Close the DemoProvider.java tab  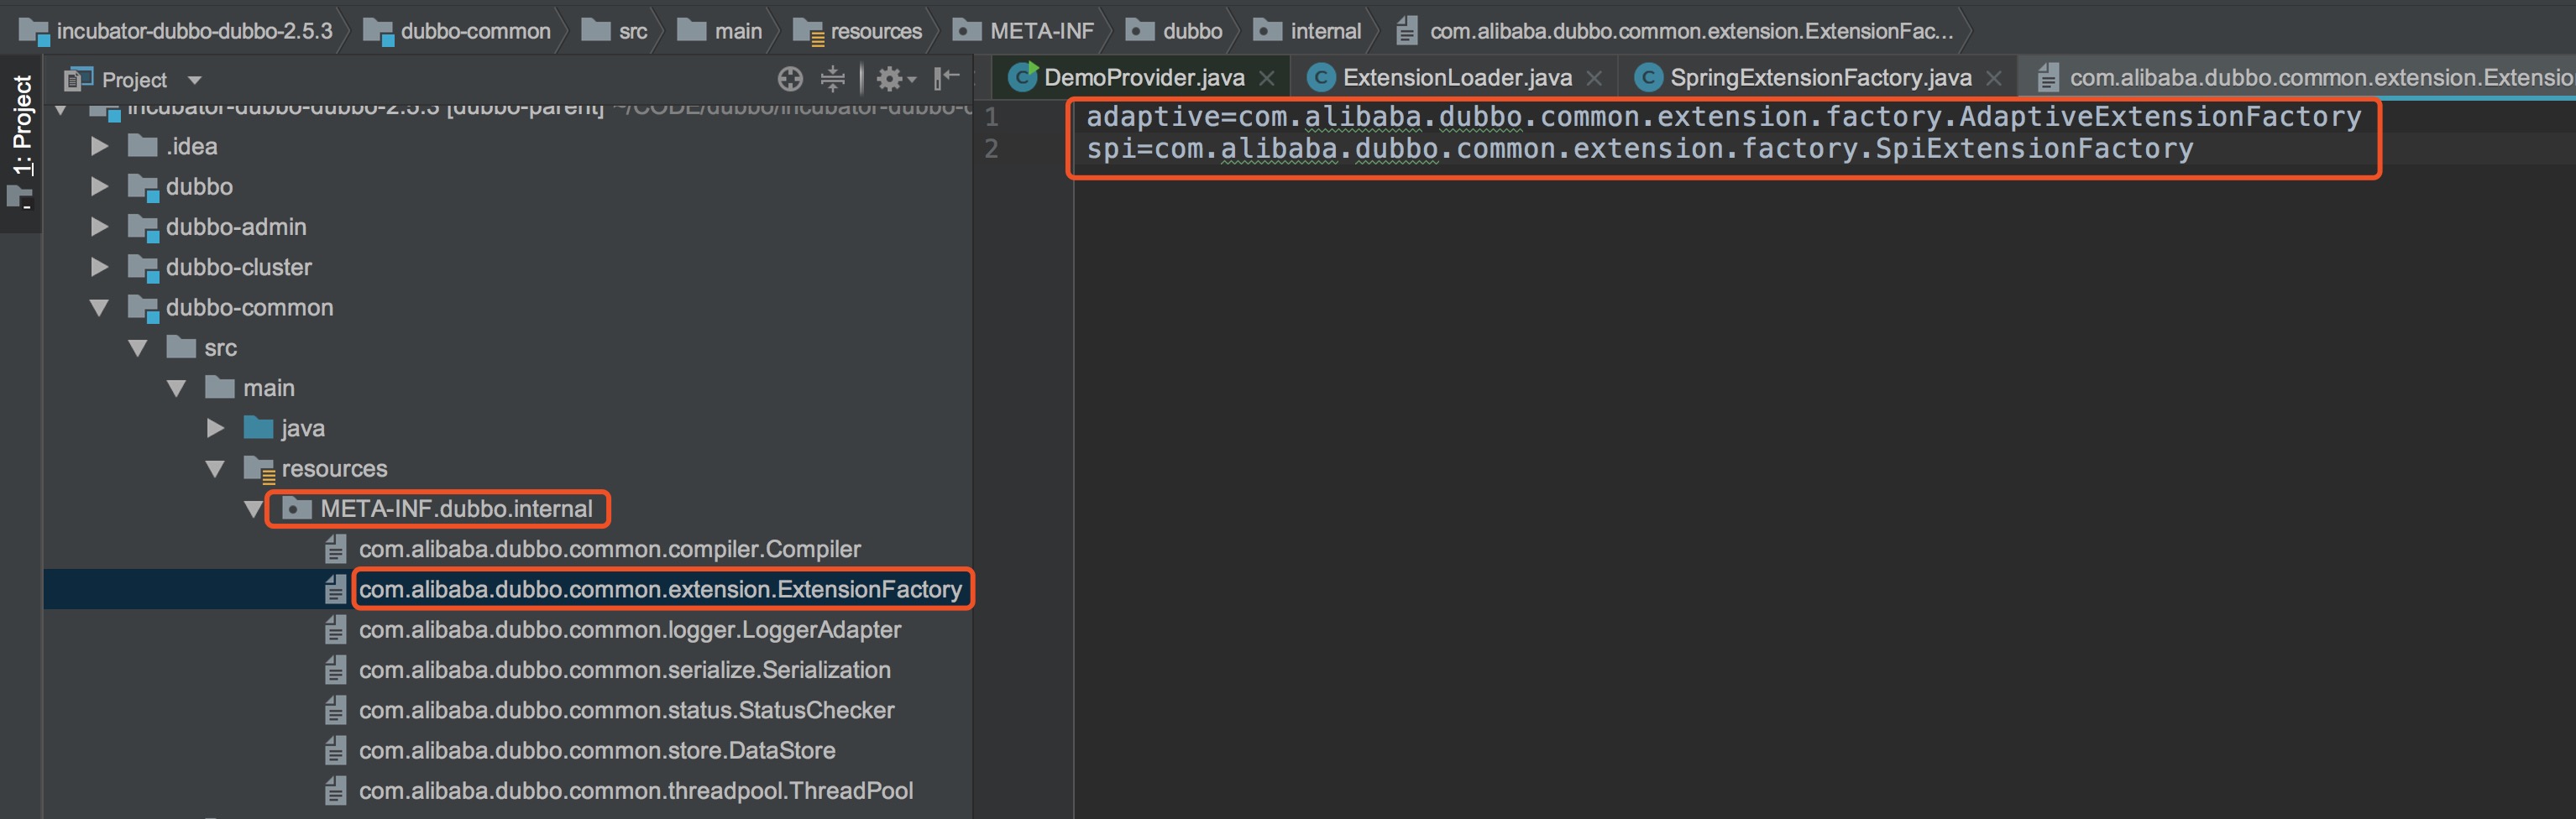[1266, 78]
